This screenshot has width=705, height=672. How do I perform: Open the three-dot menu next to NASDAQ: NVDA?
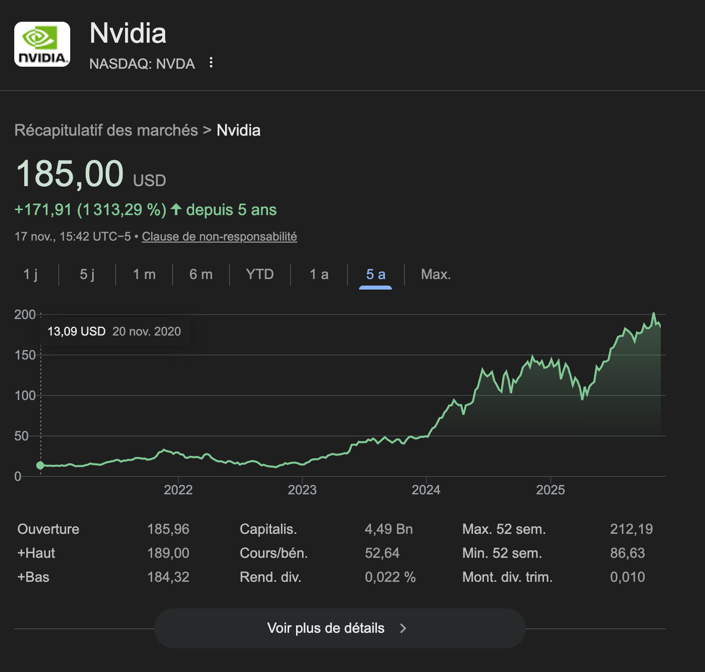[x=211, y=63]
